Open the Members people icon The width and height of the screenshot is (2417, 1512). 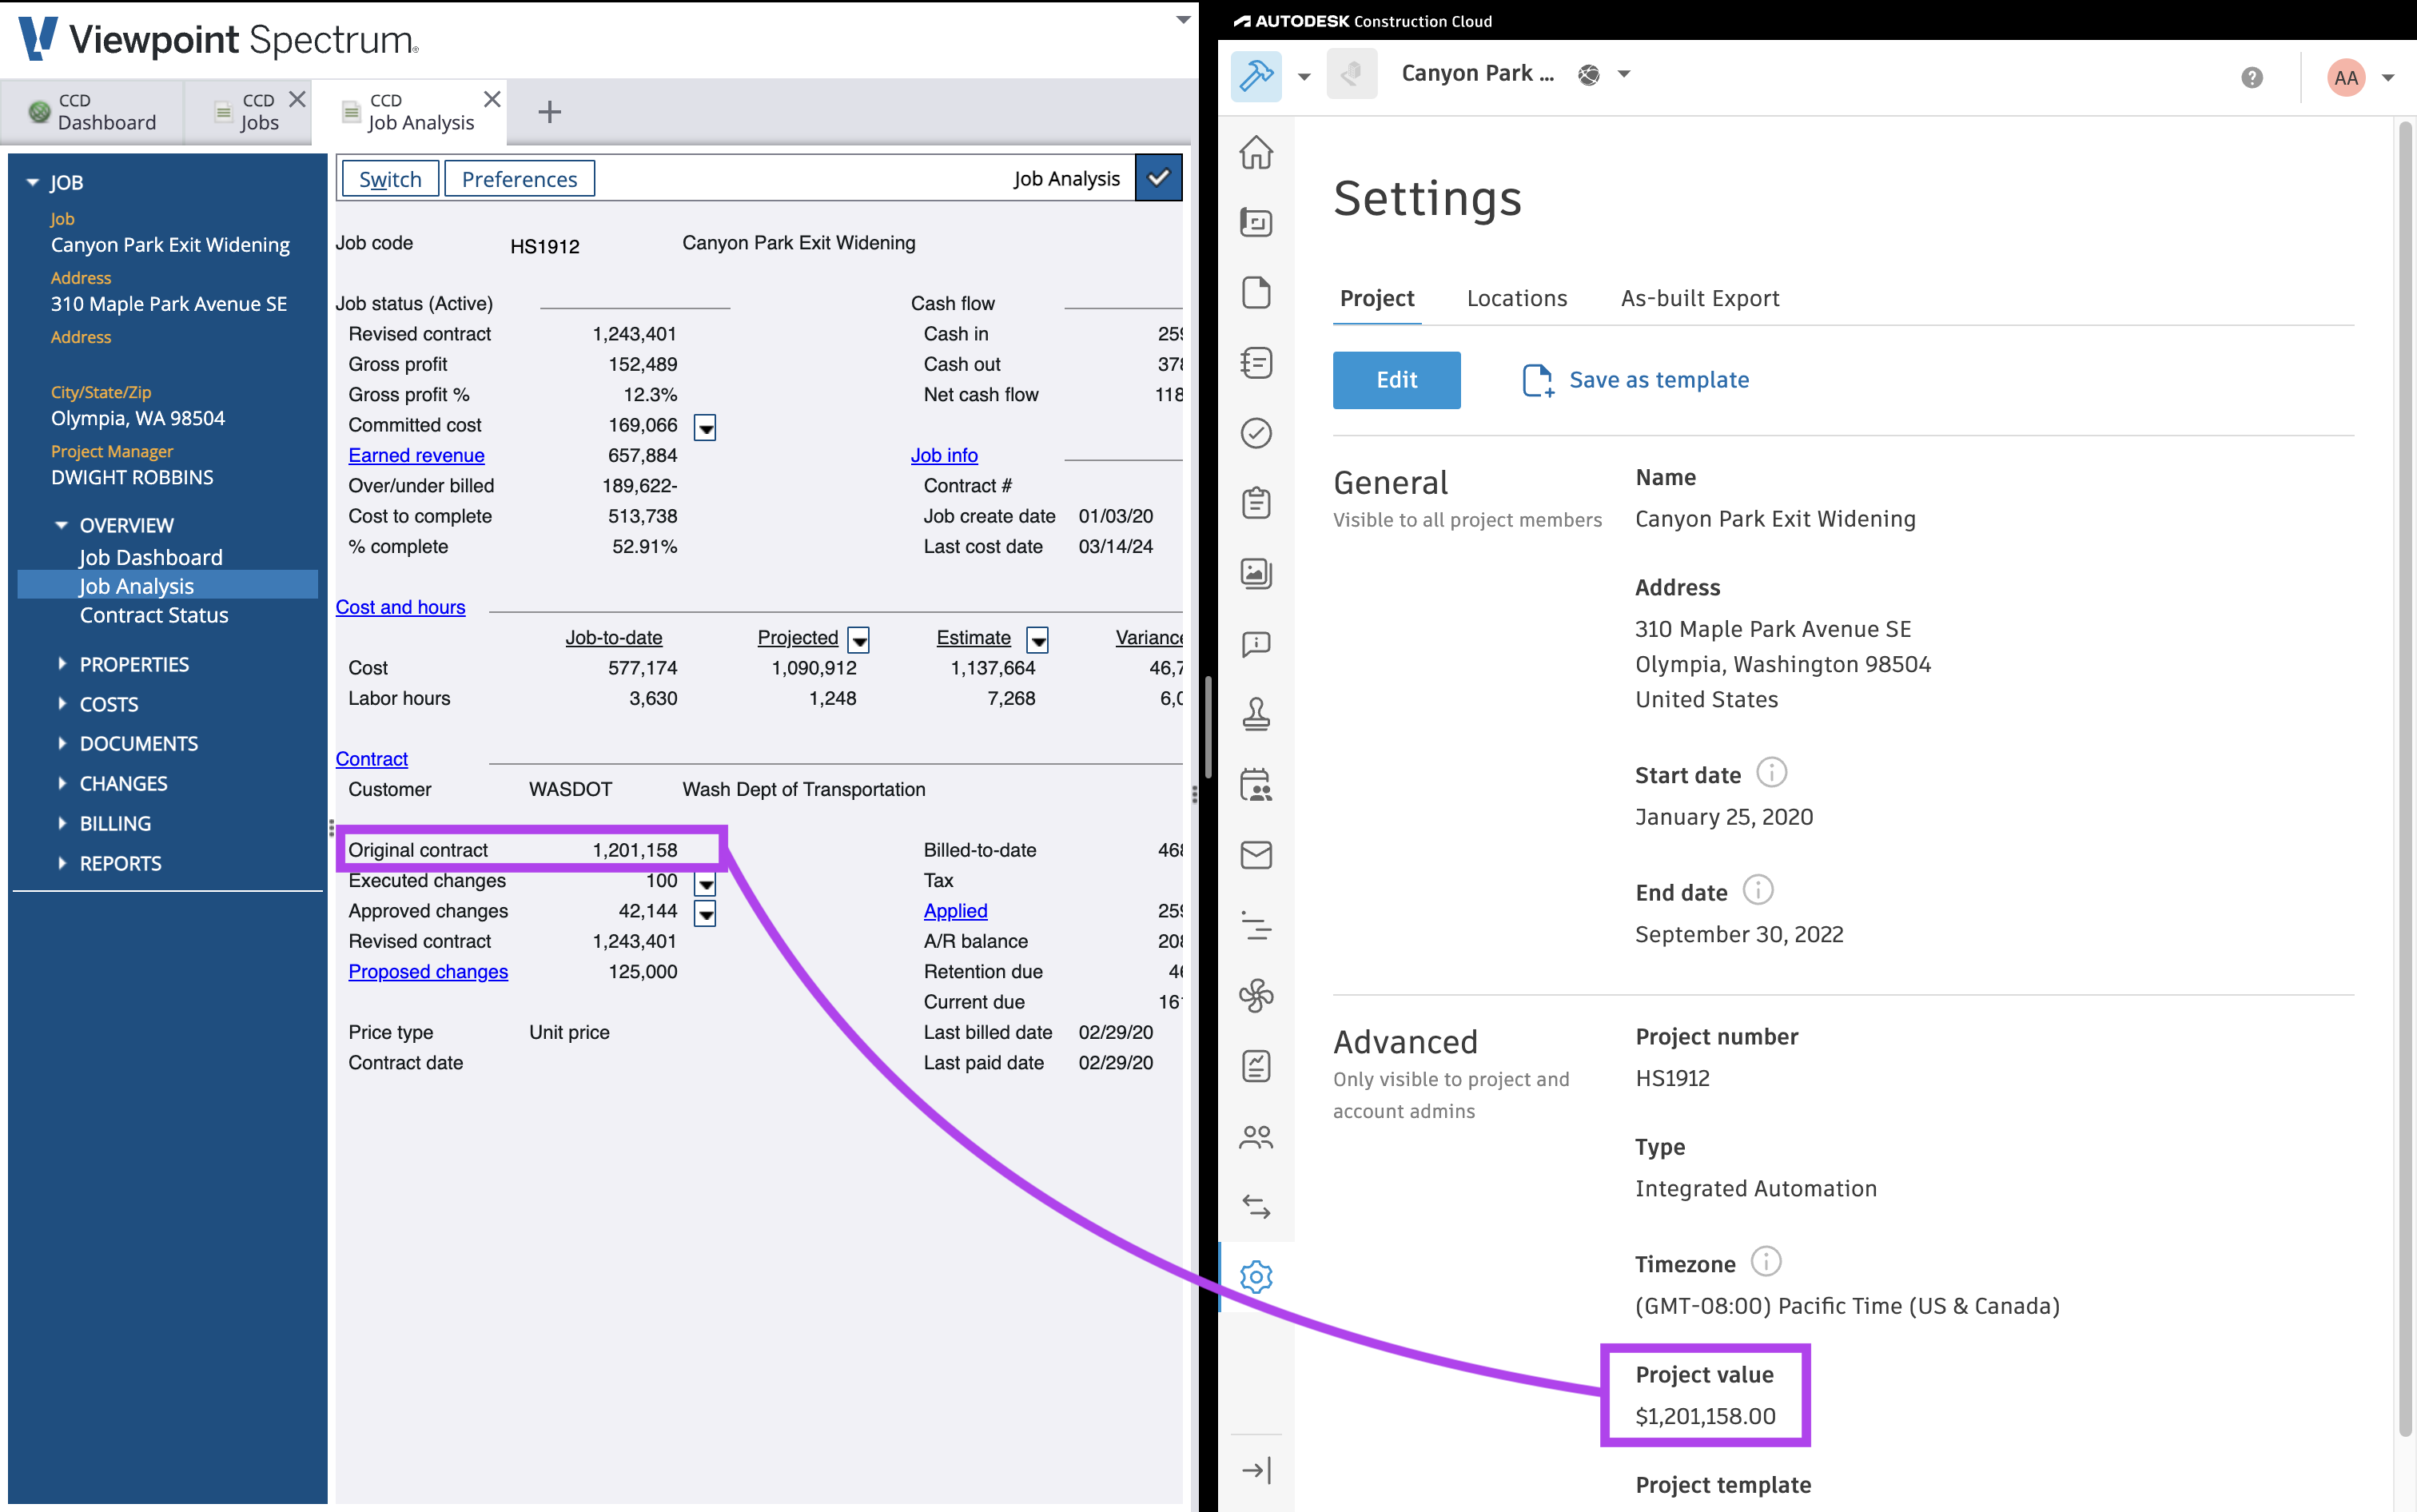(1256, 1137)
